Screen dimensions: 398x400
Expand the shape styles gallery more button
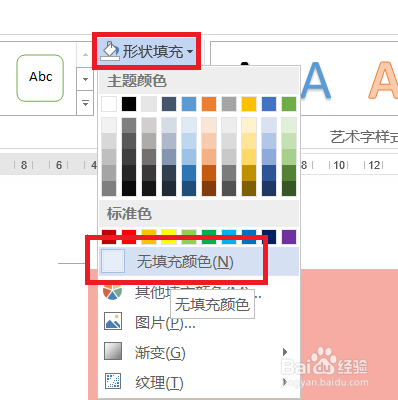(x=85, y=103)
